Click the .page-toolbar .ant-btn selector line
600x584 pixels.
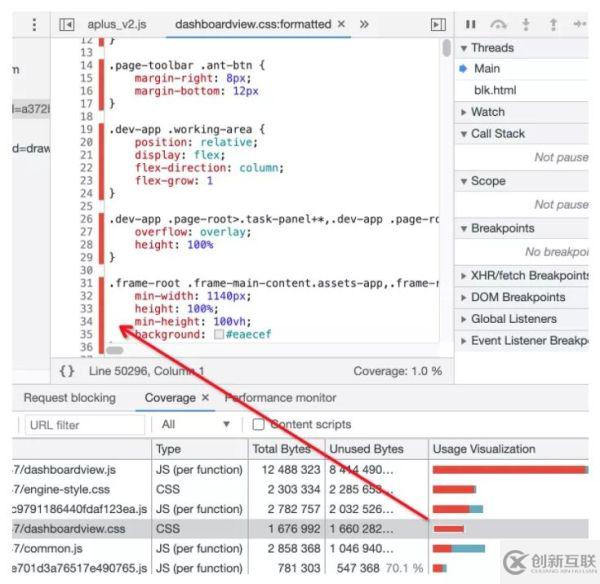pos(187,65)
